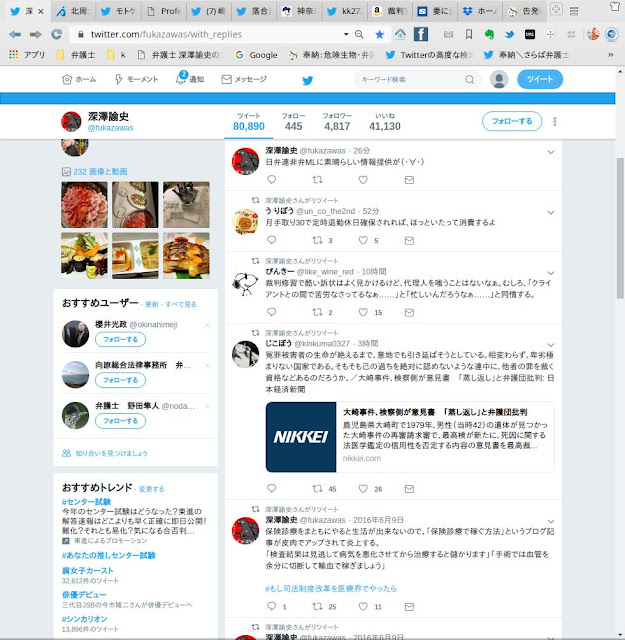Expand the 26分 tweet options chevron
The image size is (625, 640).
click(551, 152)
